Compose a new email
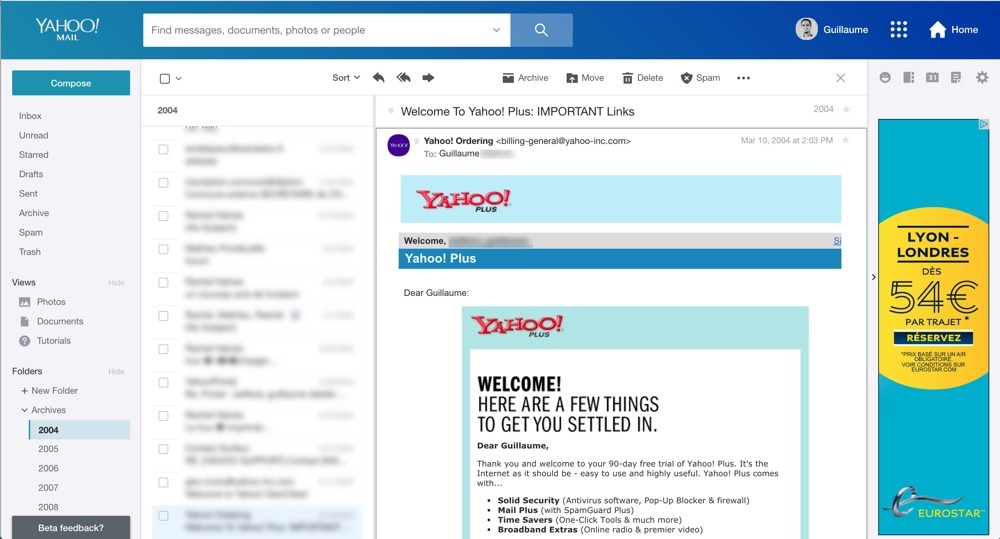The width and height of the screenshot is (1000, 539). (x=71, y=83)
